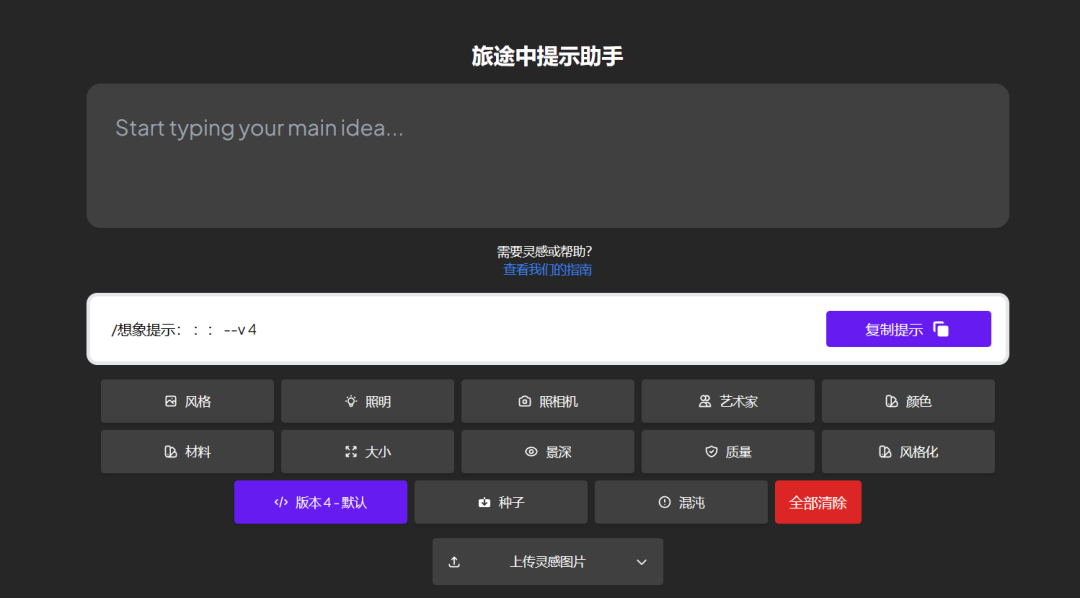
Task: Select the 材料 category
Action: click(x=187, y=451)
